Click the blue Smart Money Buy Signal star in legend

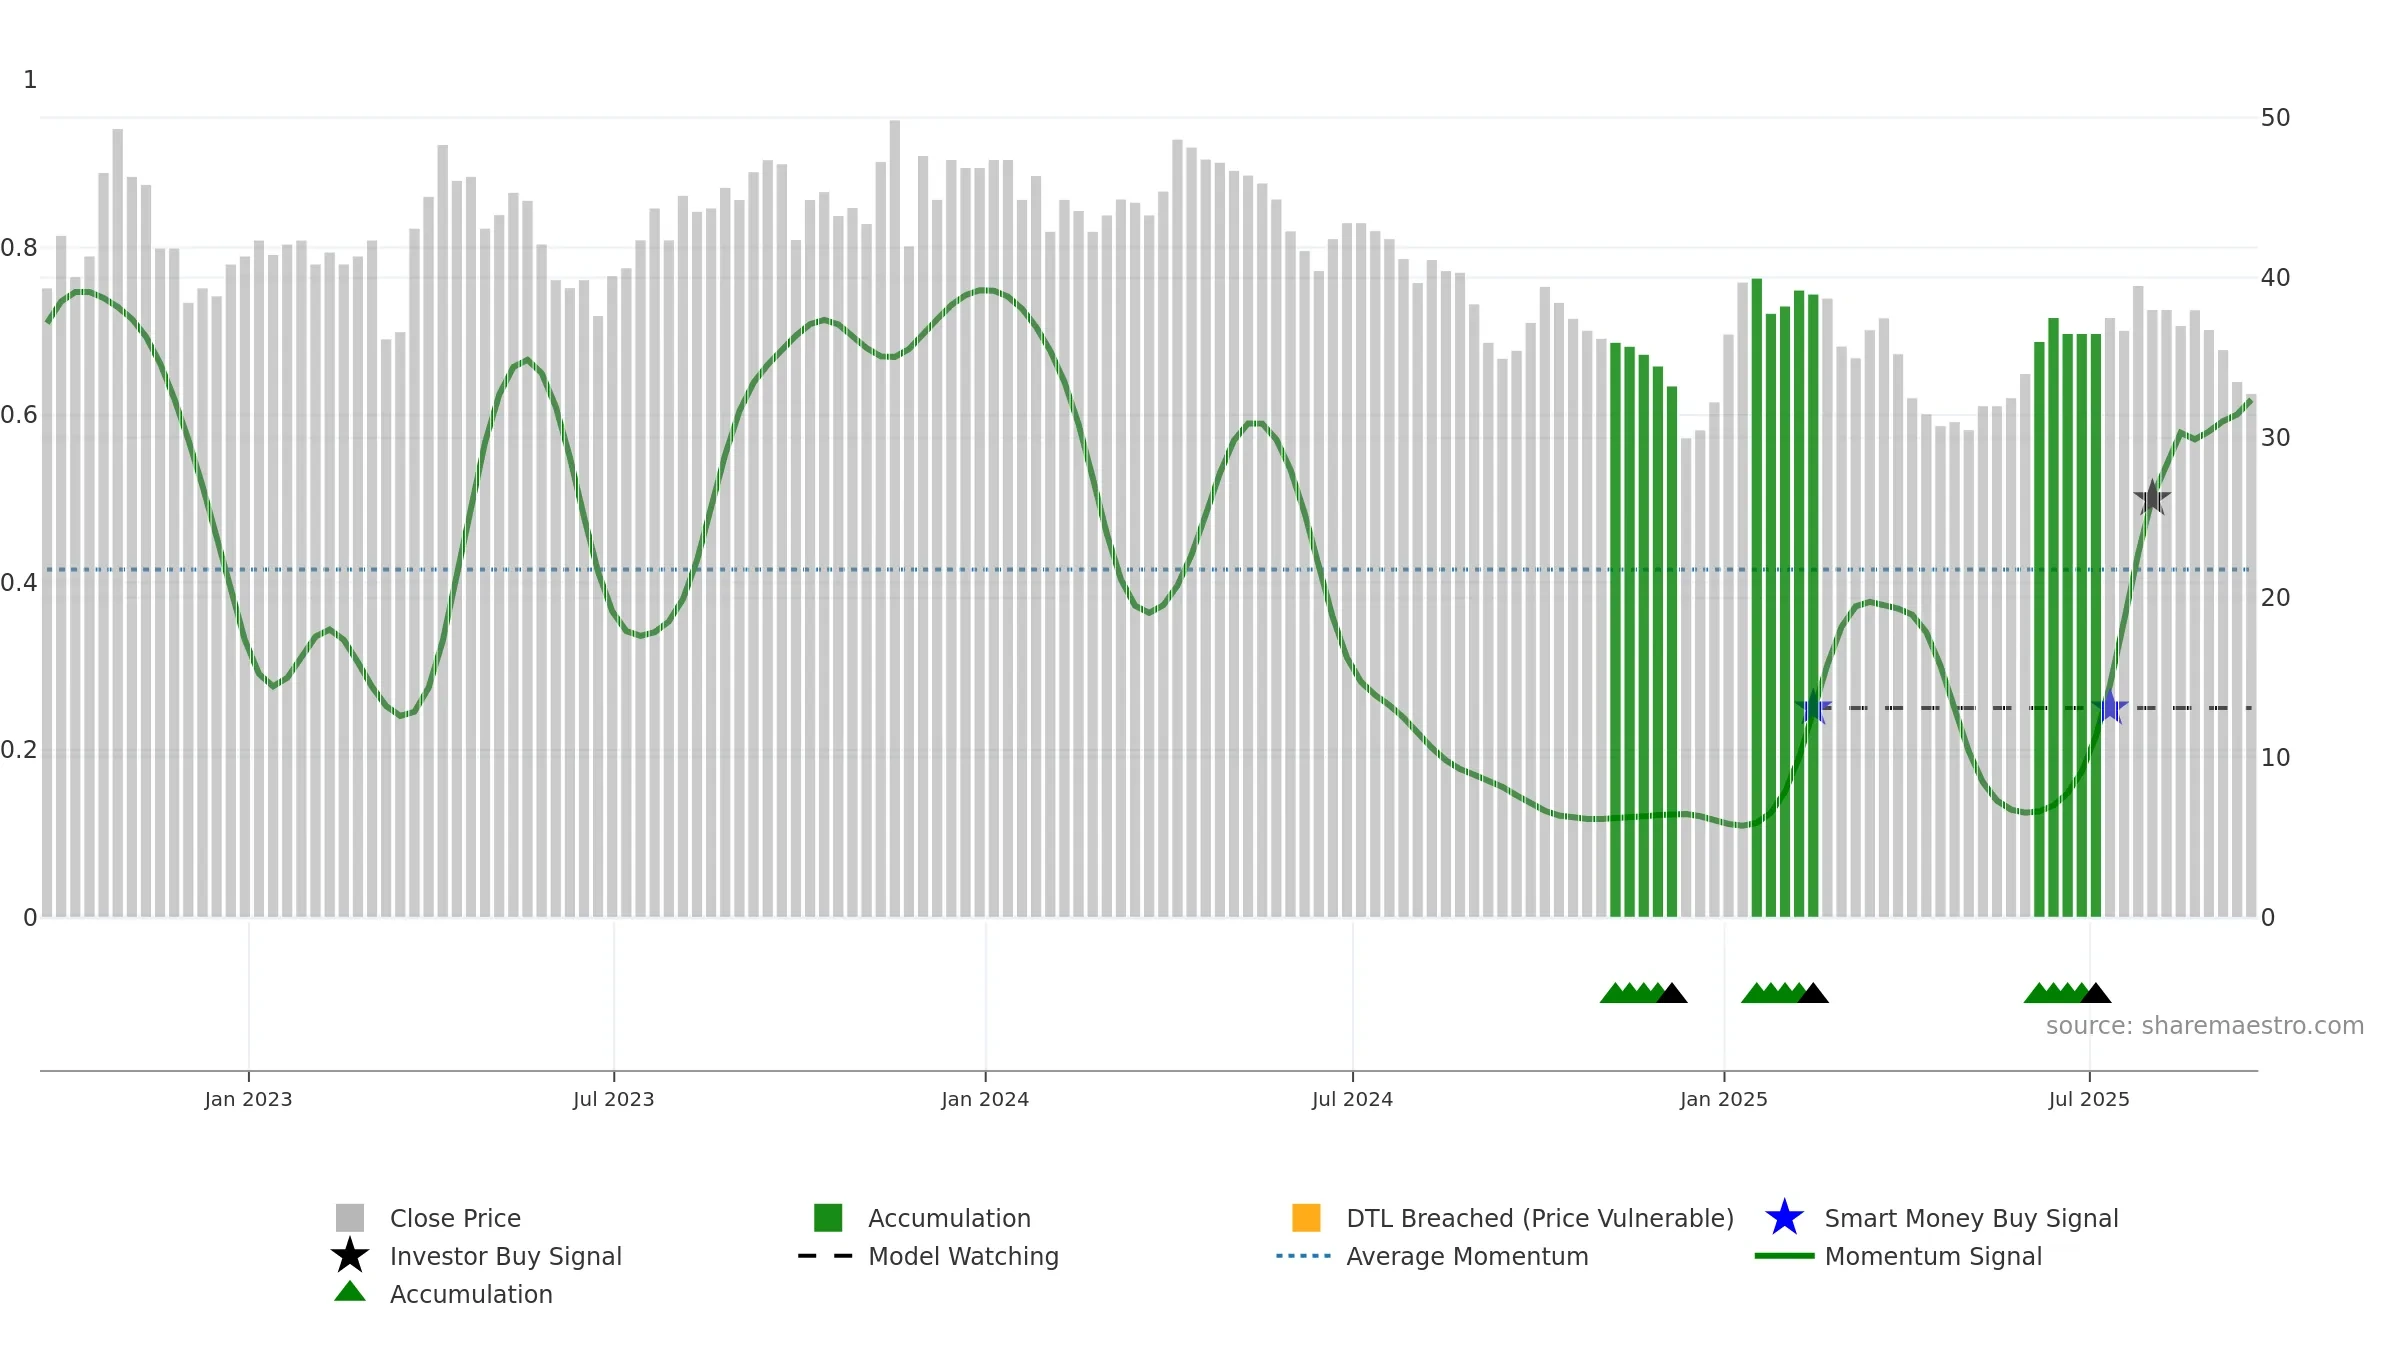(x=1784, y=1218)
